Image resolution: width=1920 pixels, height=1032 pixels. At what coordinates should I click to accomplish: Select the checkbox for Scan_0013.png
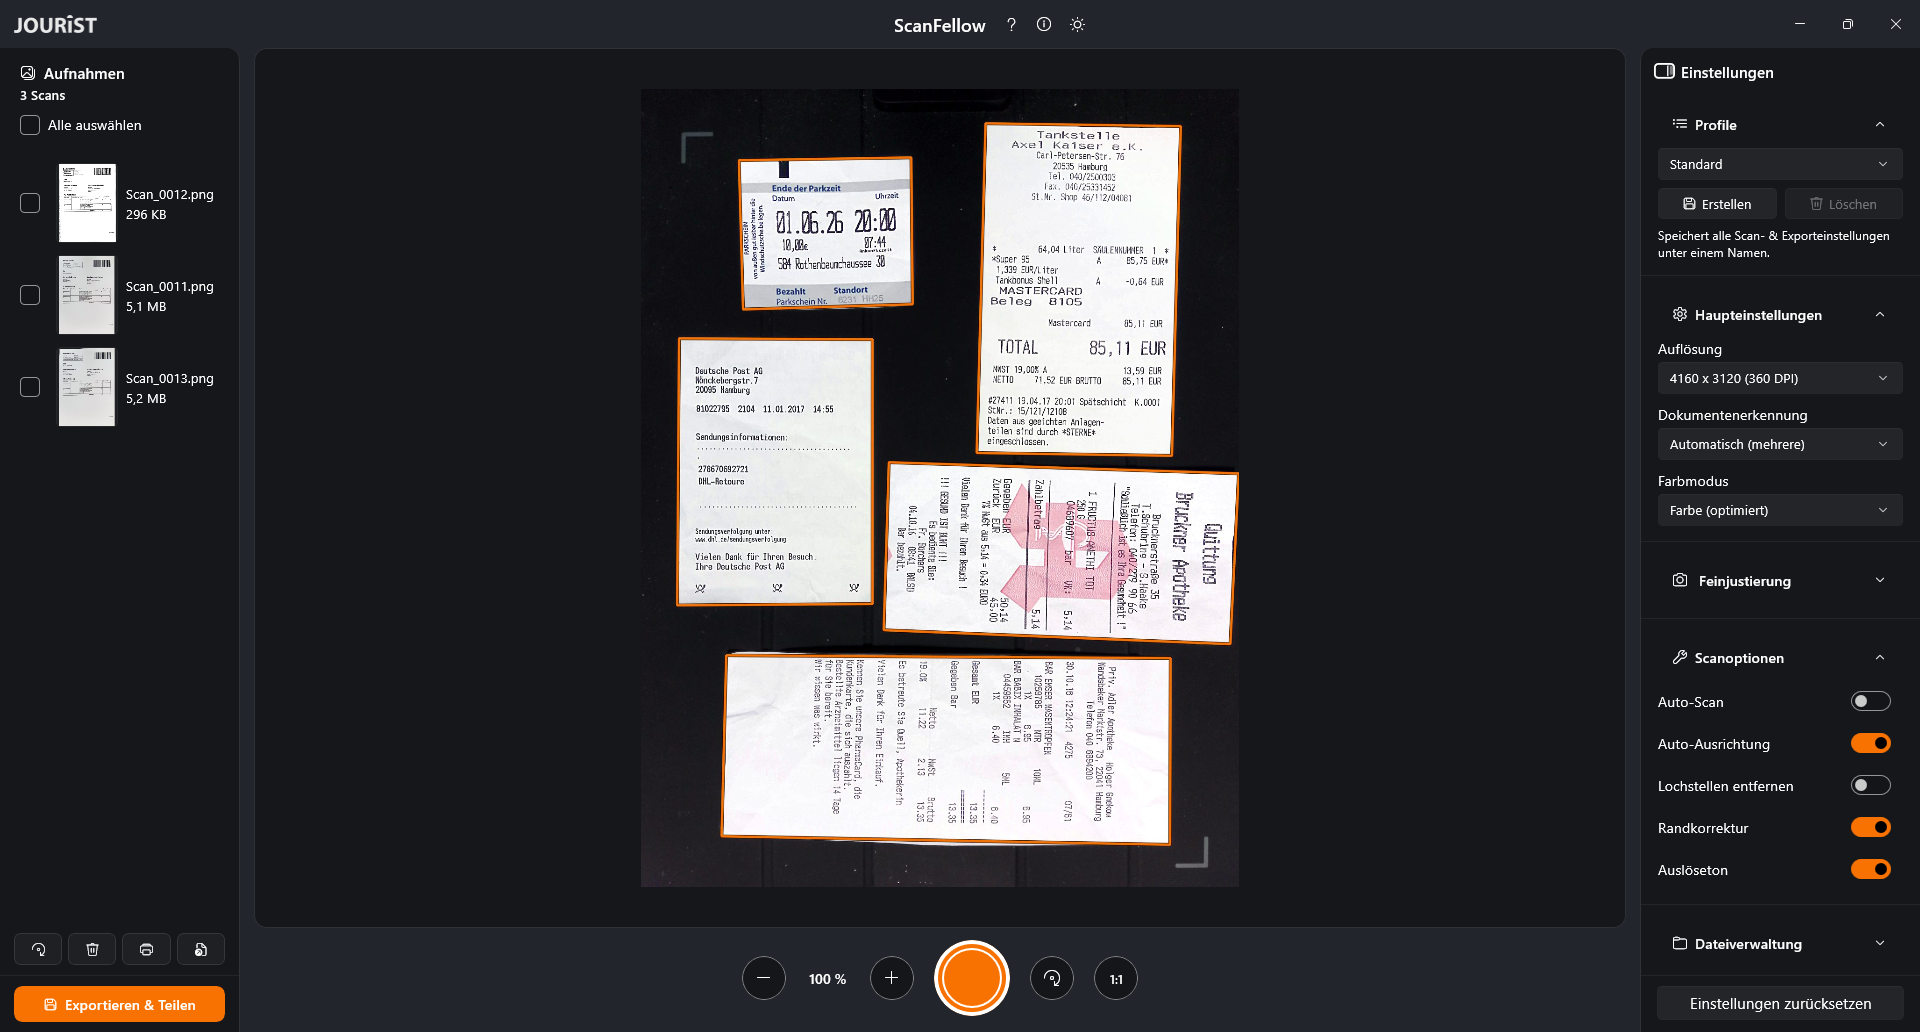[x=30, y=387]
